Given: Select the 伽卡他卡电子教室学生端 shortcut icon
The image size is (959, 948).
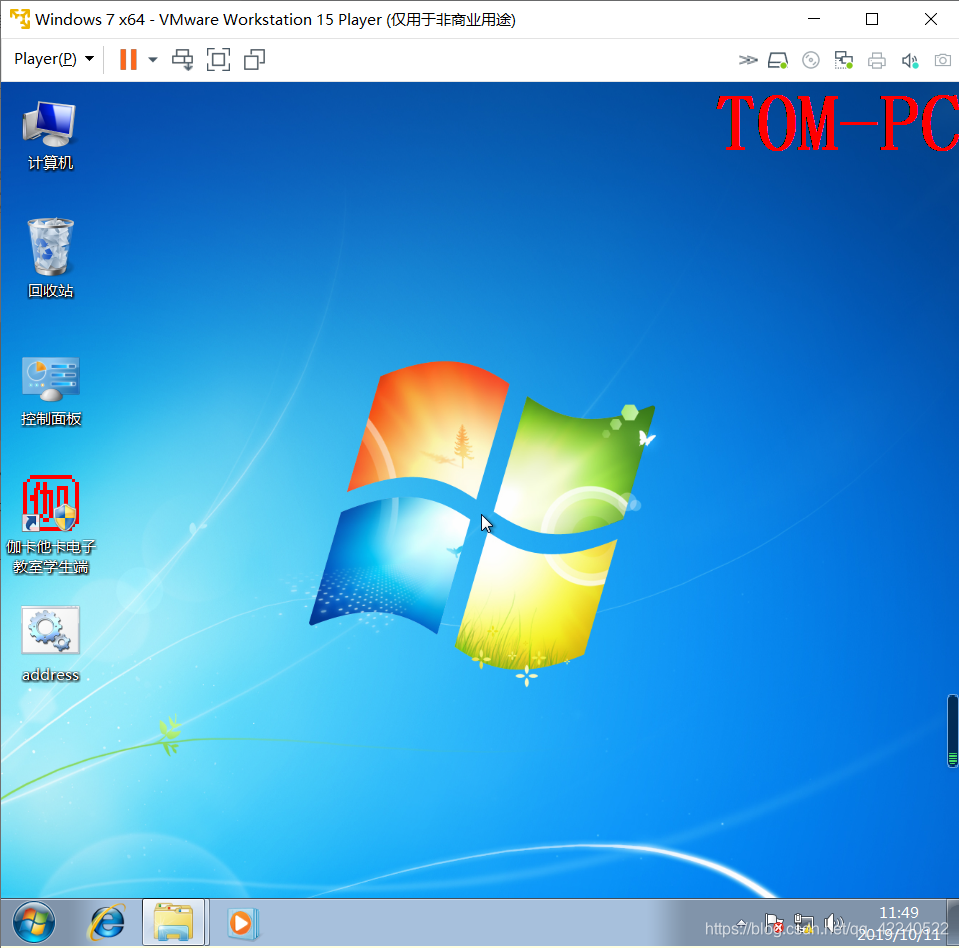Looking at the screenshot, I should tap(51, 525).
